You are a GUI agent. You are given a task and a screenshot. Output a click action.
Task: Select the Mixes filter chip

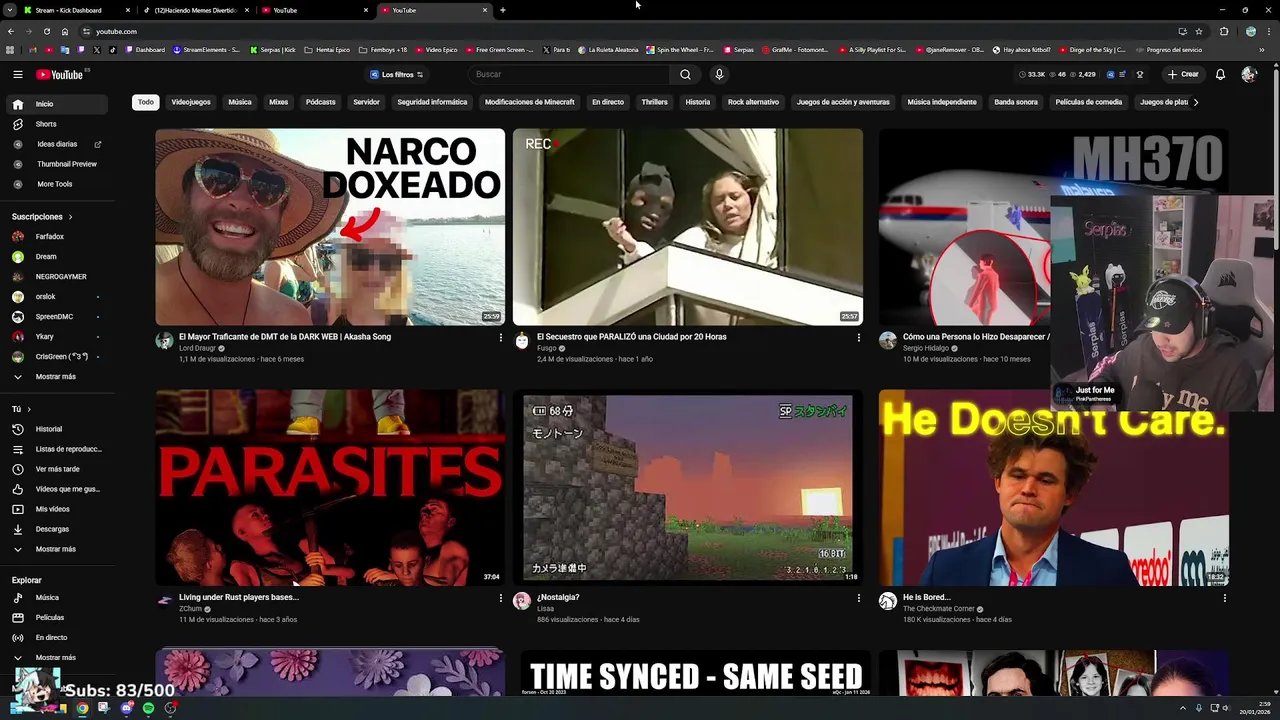(278, 102)
